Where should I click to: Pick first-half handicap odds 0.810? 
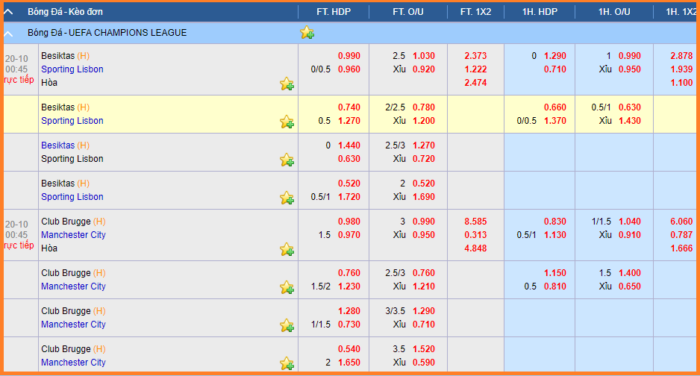[555, 286]
